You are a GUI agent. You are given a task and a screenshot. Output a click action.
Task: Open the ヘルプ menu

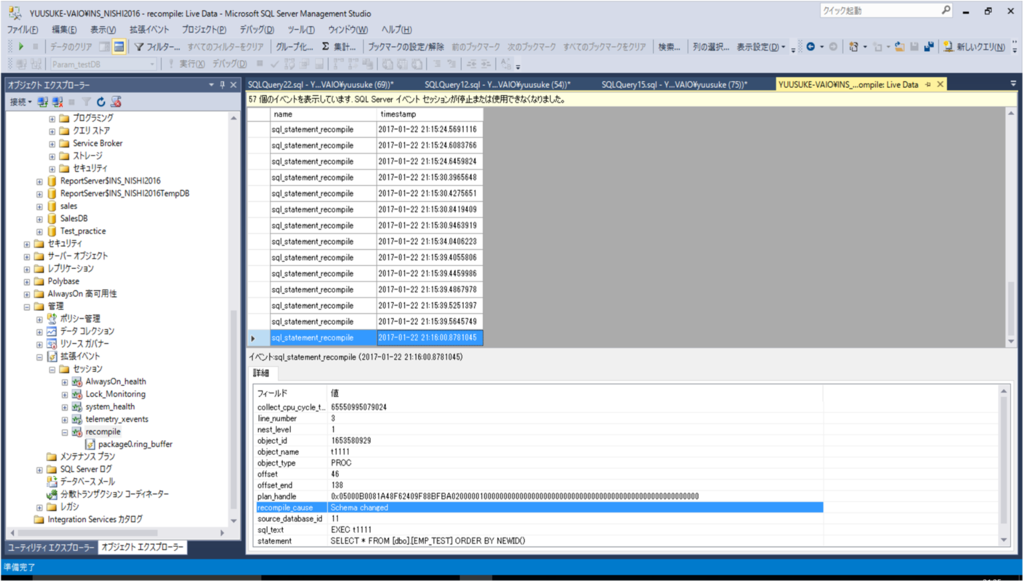pyautogui.click(x=396, y=30)
